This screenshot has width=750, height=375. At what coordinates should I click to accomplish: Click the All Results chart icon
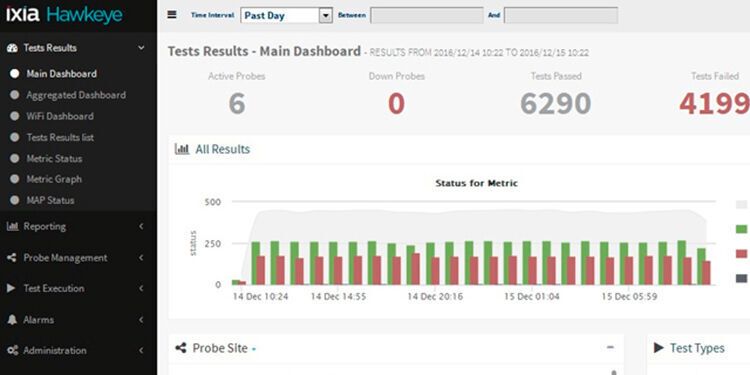point(182,149)
